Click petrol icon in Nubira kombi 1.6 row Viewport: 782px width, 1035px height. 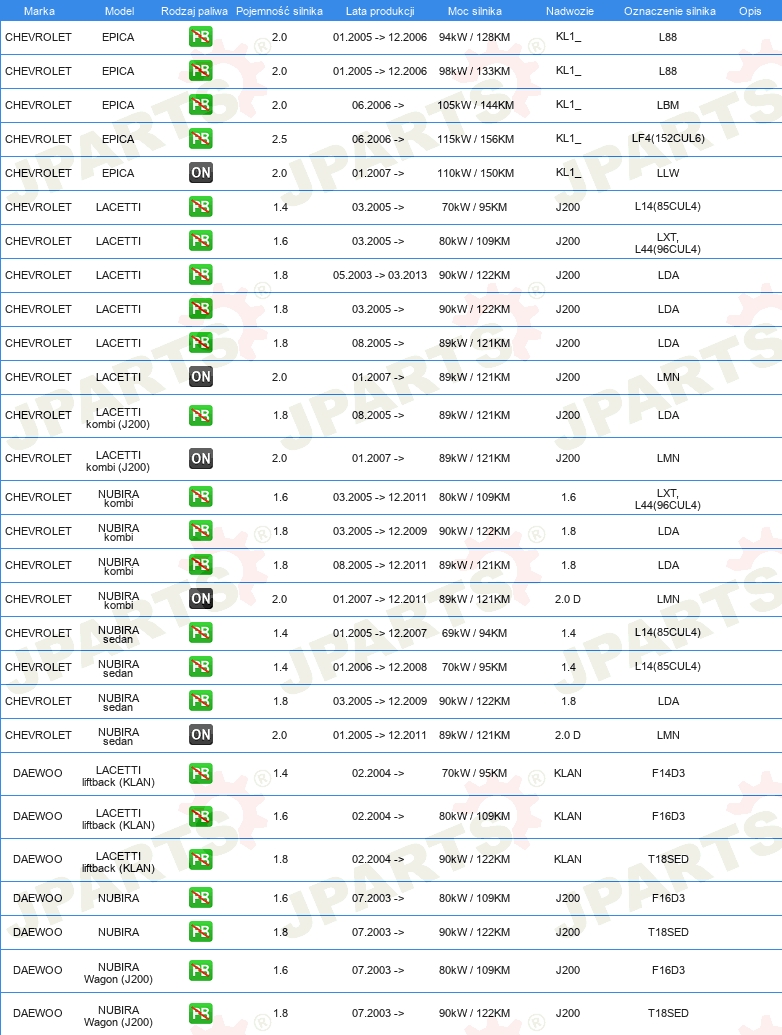[201, 497]
